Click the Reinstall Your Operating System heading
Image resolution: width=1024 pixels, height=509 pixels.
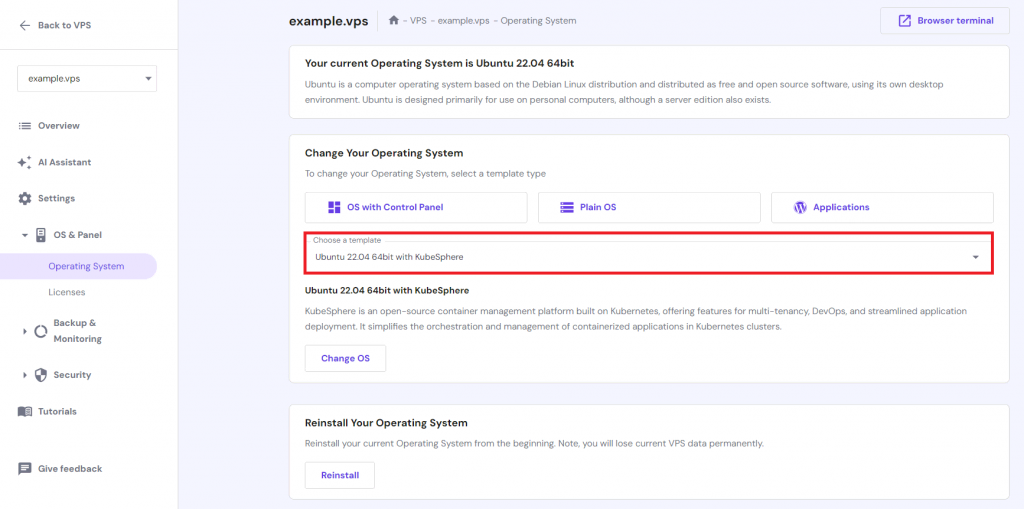click(386, 423)
